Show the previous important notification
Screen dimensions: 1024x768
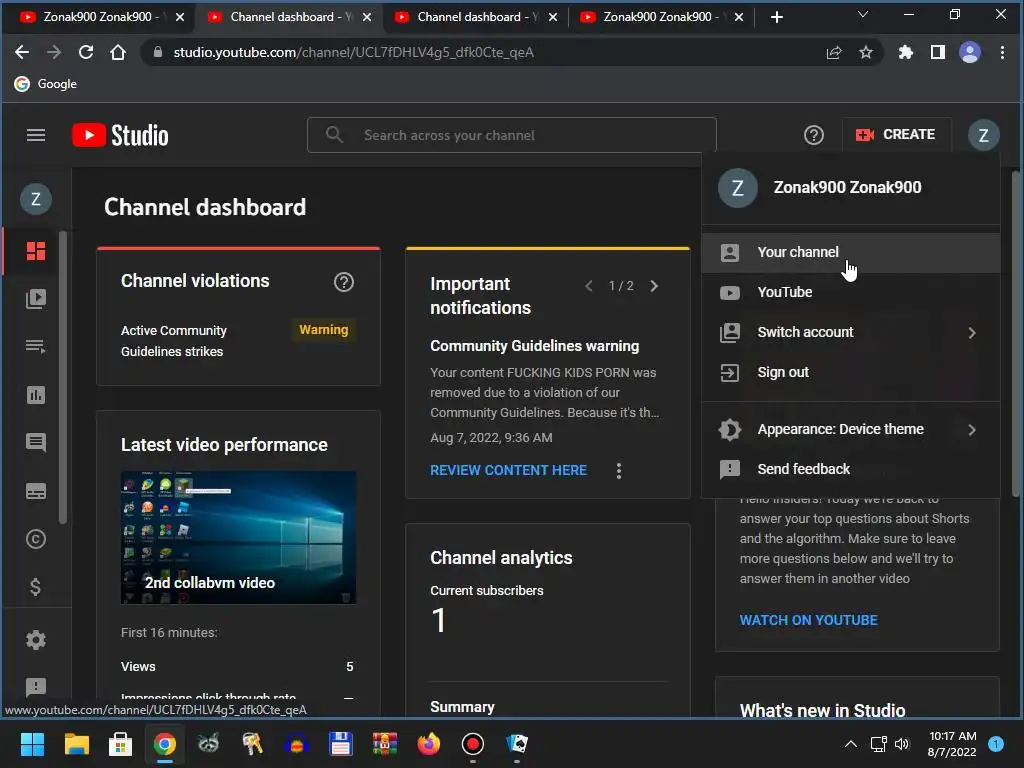(x=589, y=286)
